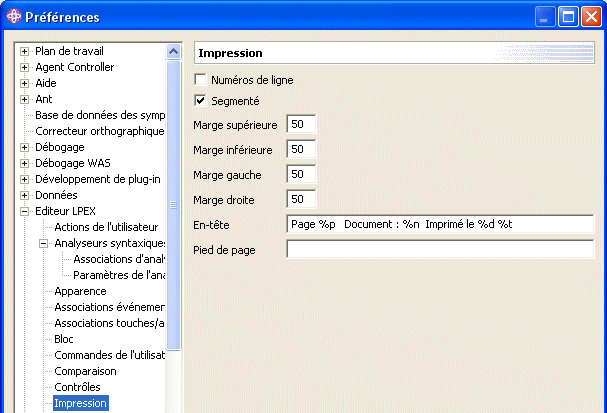
Task: Click the tree vertical scrollbar thumb
Action: (x=173, y=205)
